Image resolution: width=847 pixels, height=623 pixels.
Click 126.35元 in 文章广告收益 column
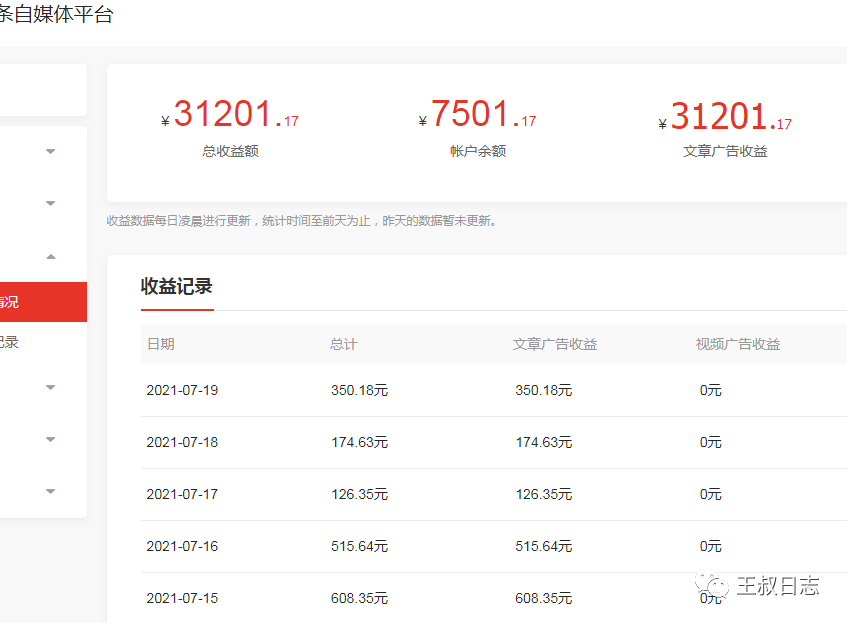tap(543, 494)
